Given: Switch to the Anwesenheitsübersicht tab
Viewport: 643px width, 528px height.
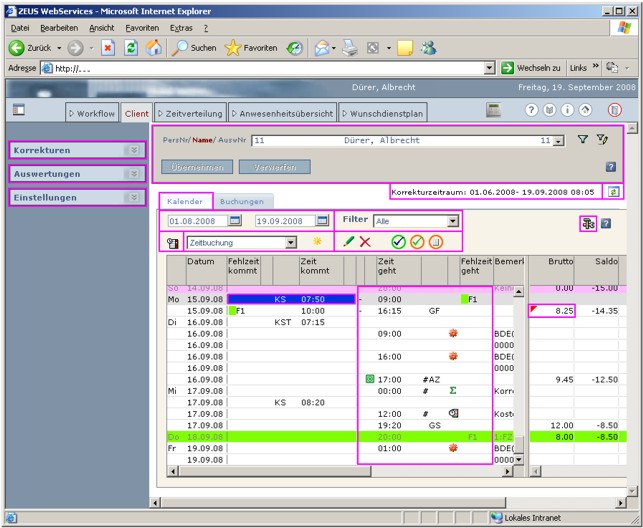Looking at the screenshot, I should 282,114.
